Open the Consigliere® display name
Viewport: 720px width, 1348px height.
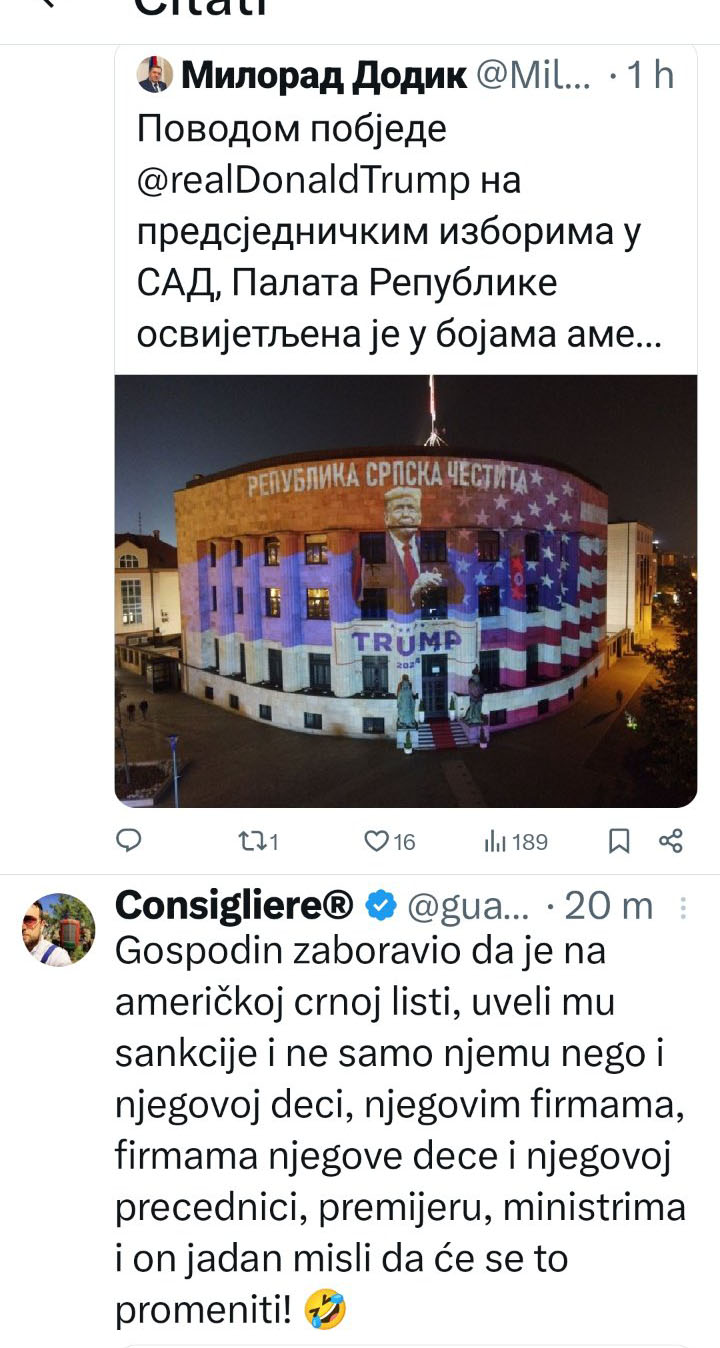tap(235, 906)
